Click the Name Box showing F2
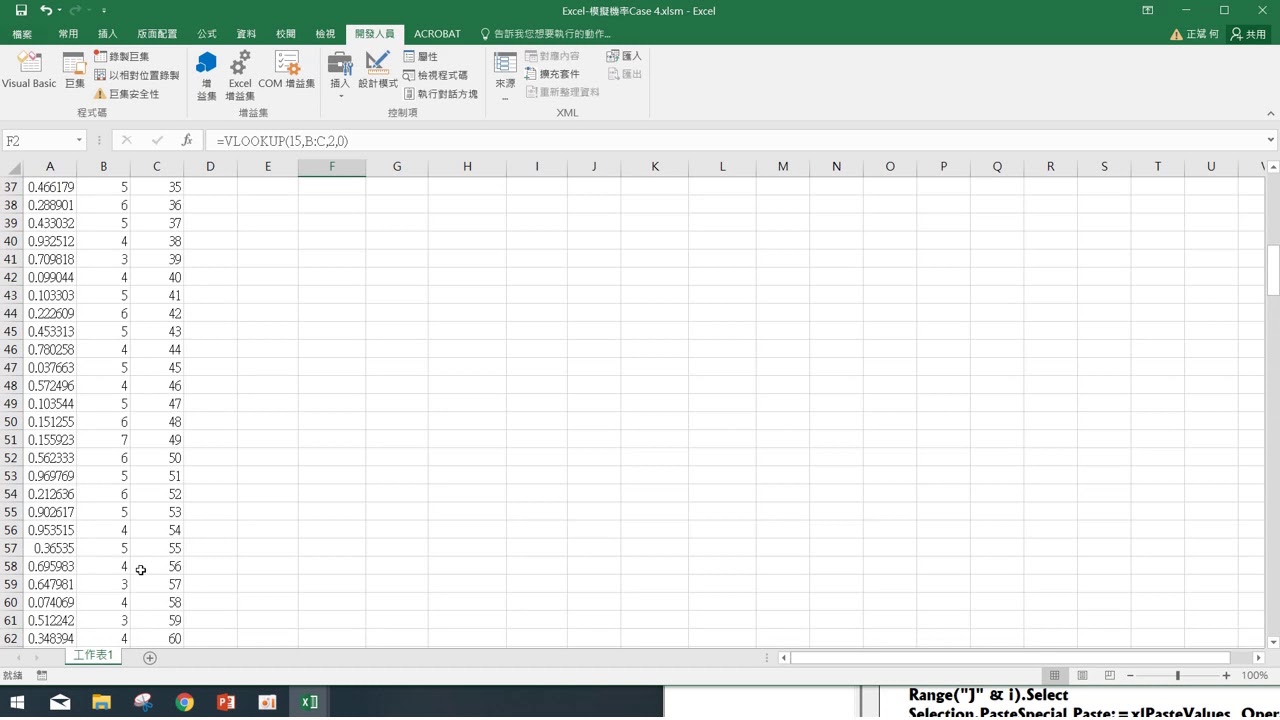The image size is (1280, 720). [x=38, y=141]
